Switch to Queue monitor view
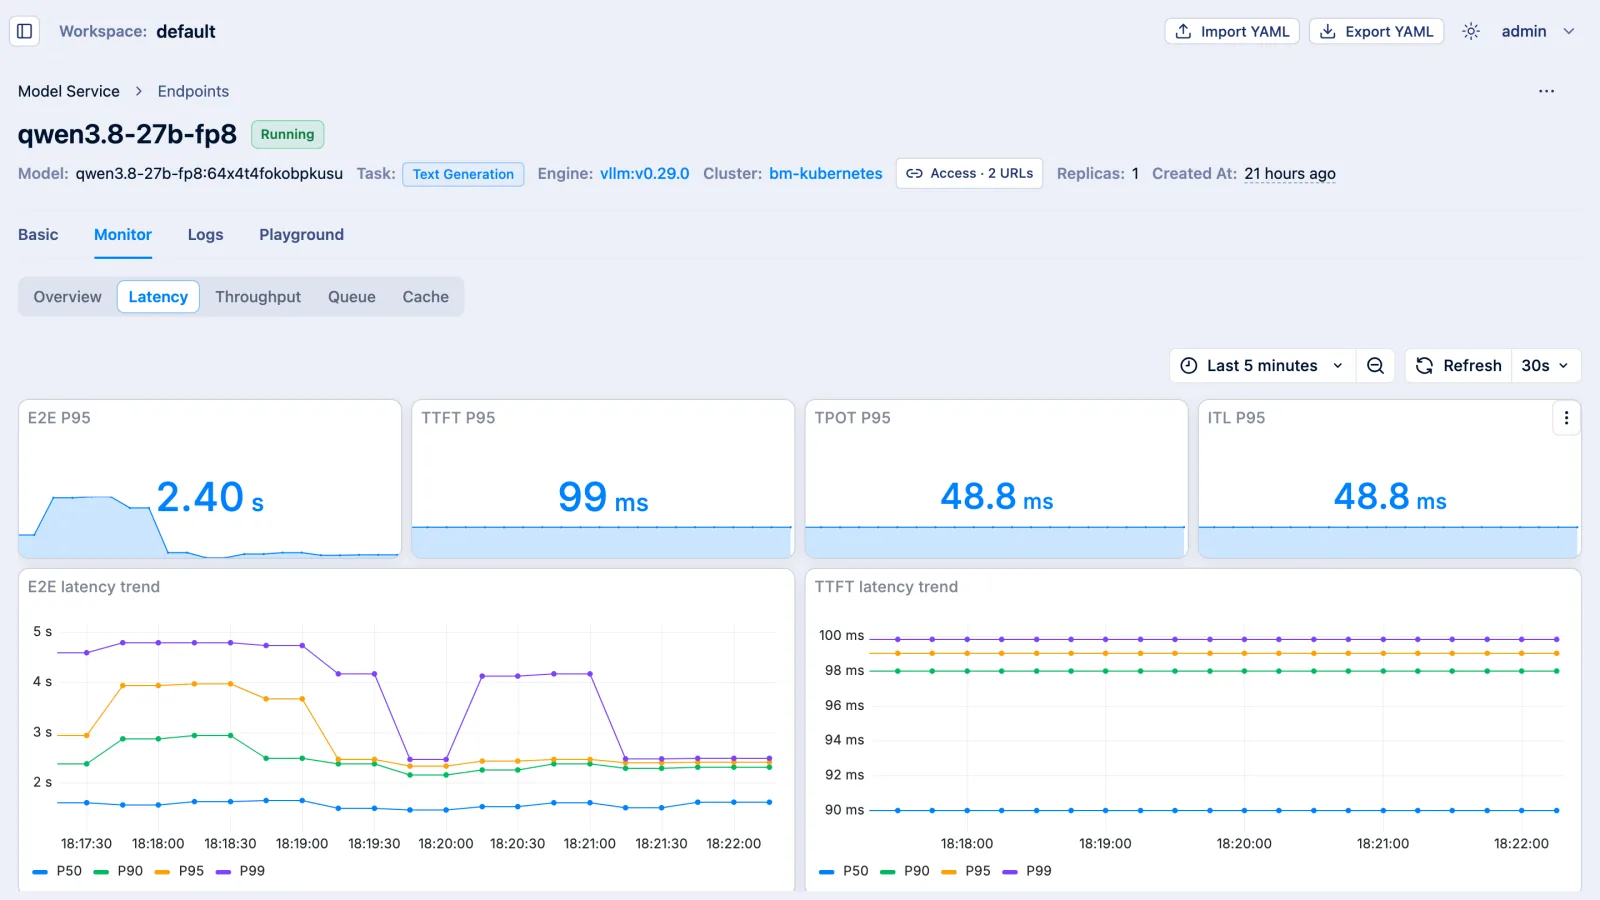Viewport: 1600px width, 900px height. (352, 297)
